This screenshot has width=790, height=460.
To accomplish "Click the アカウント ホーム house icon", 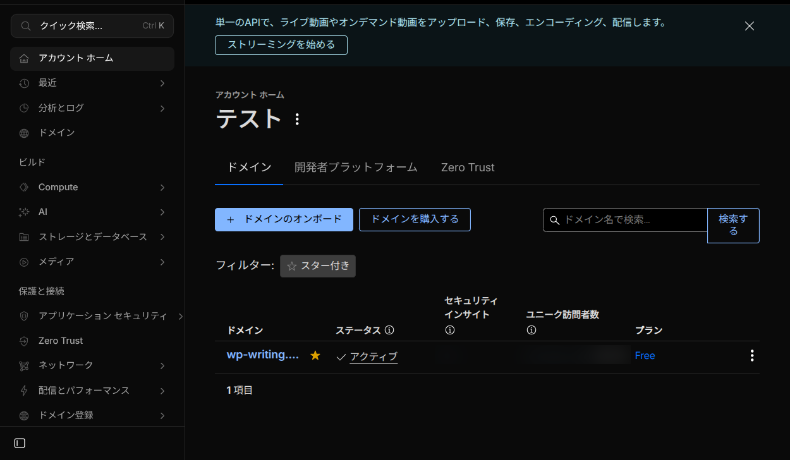I will (24, 58).
